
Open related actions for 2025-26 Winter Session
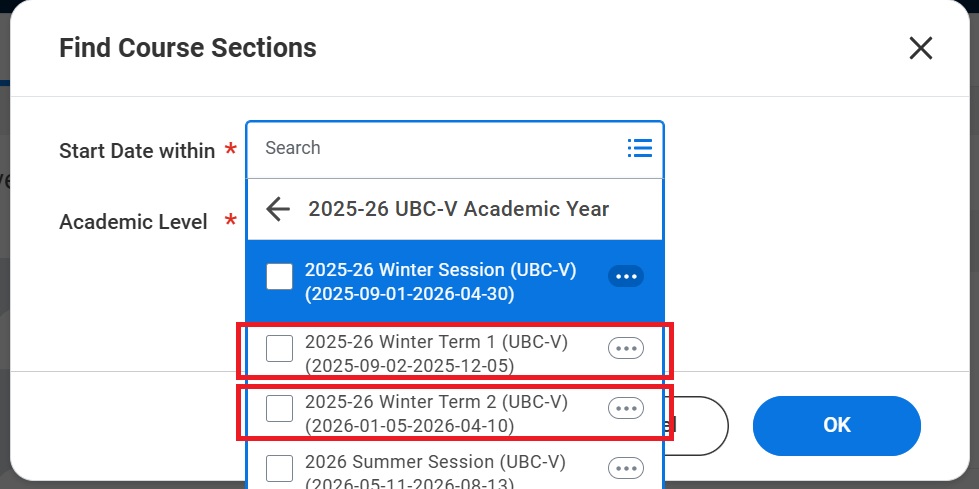[x=626, y=276]
